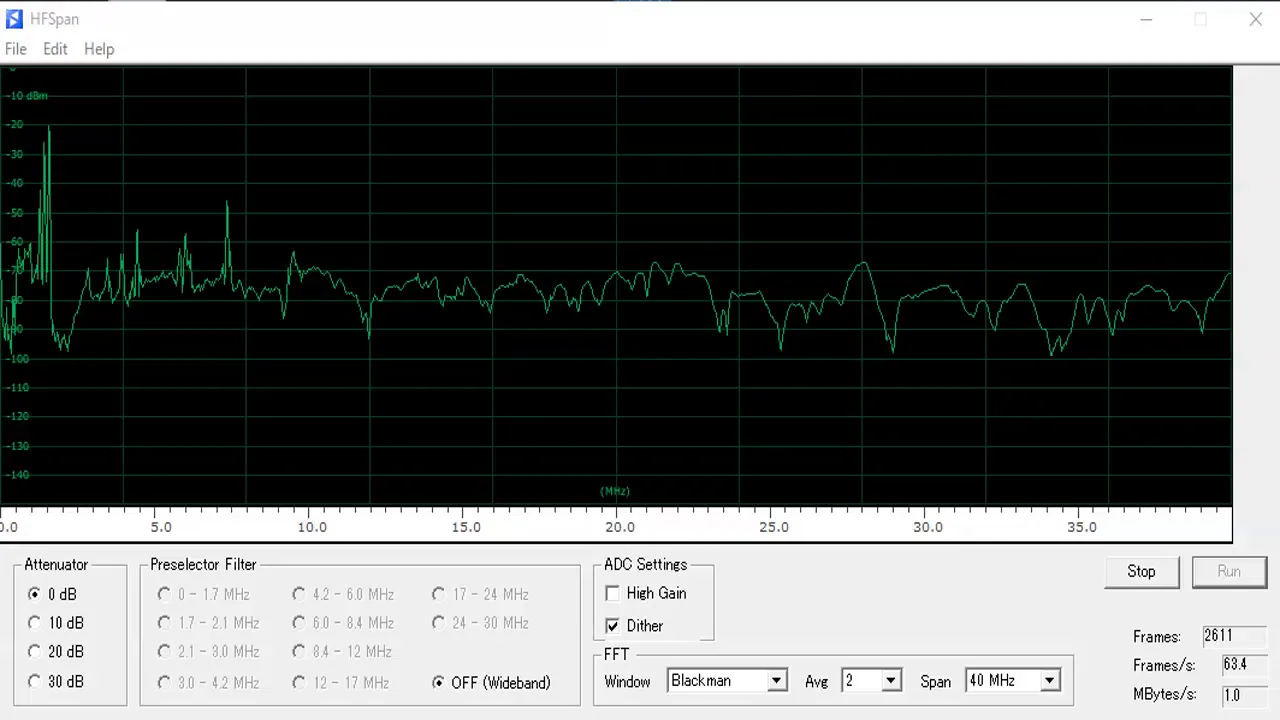The image size is (1280, 720).
Task: Select the 30 dB attenuator option
Action: 56,682
